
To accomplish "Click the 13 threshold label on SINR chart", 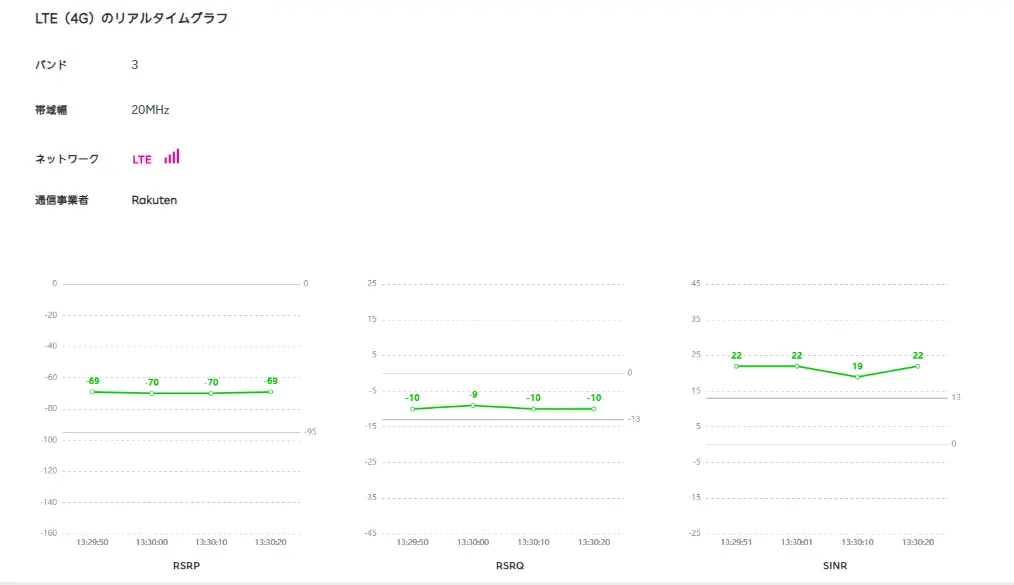I will pyautogui.click(x=956, y=398).
